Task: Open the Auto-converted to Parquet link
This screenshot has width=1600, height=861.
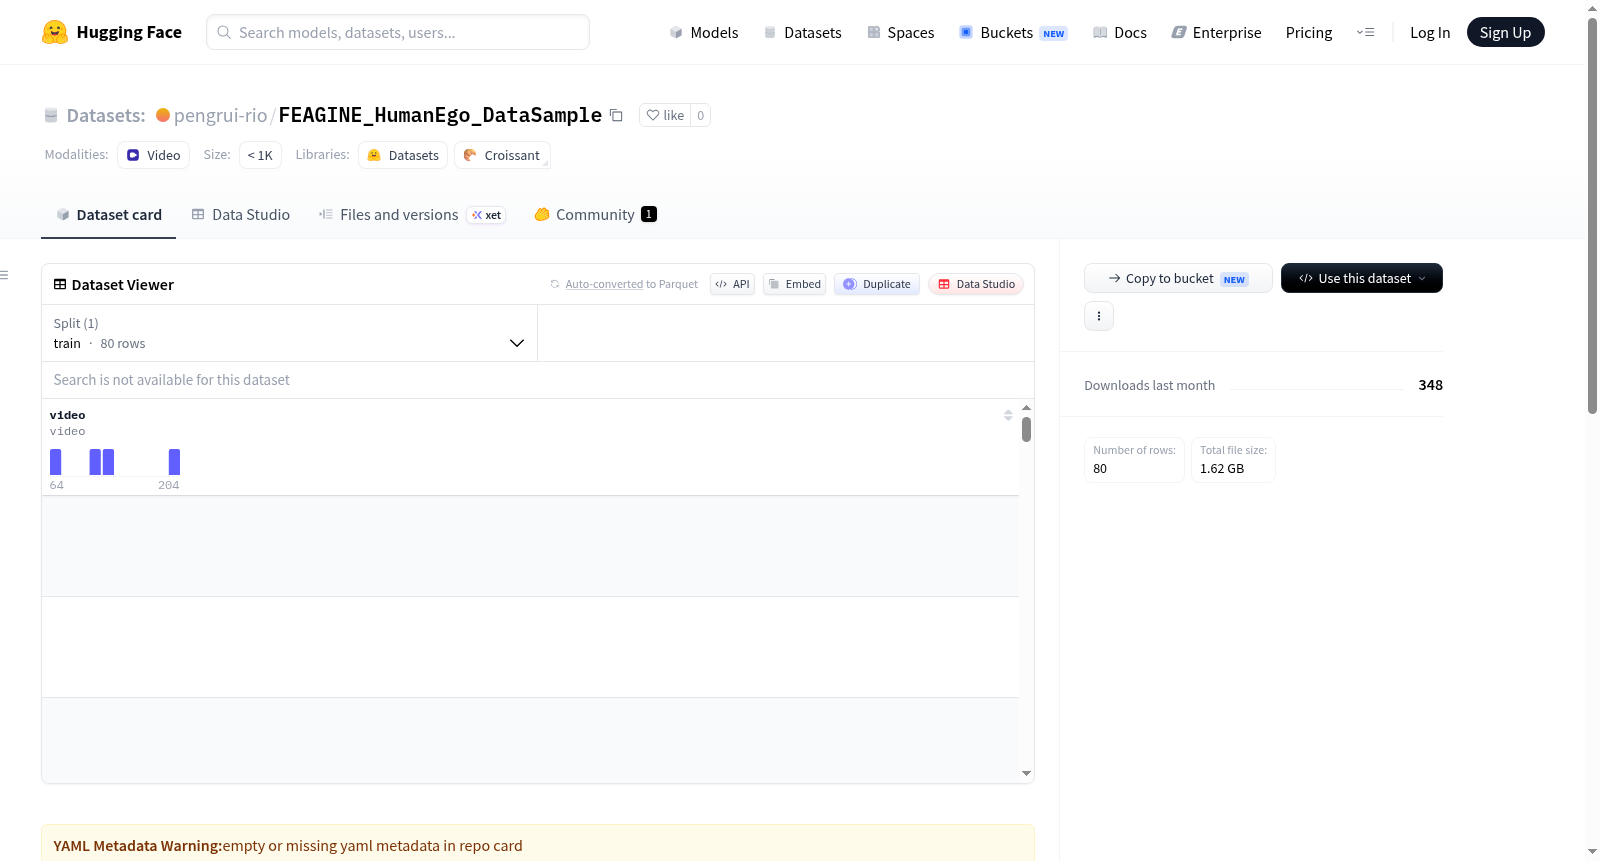Action: (604, 284)
